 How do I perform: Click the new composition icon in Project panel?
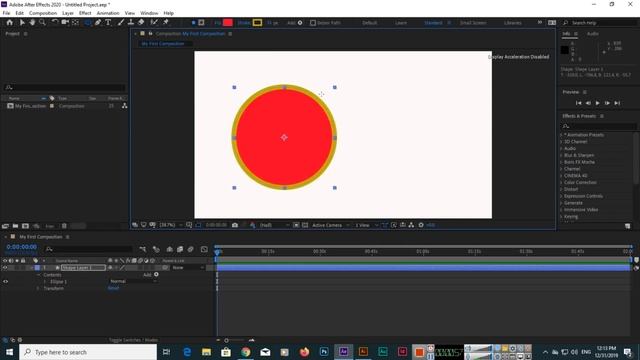click(25, 226)
